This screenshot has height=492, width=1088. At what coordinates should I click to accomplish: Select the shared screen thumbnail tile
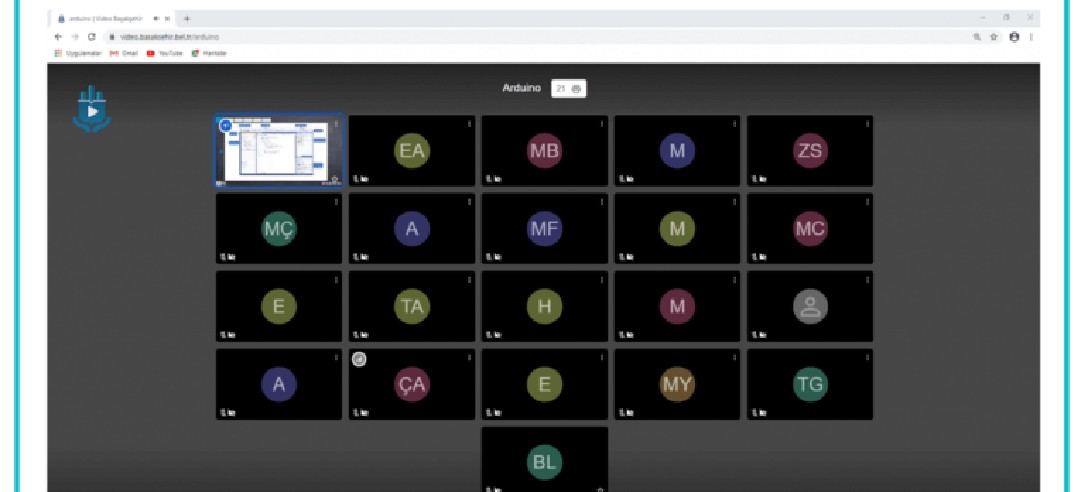[279, 151]
